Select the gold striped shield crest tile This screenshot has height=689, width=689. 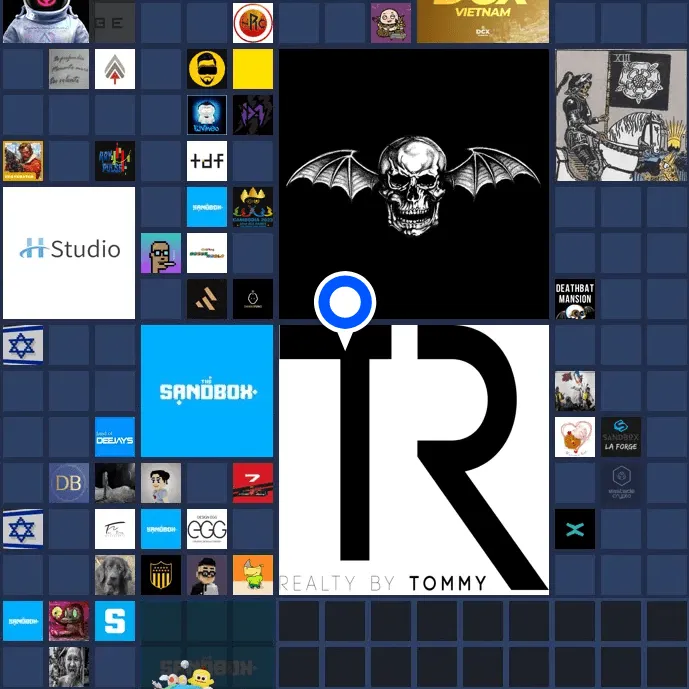161,575
